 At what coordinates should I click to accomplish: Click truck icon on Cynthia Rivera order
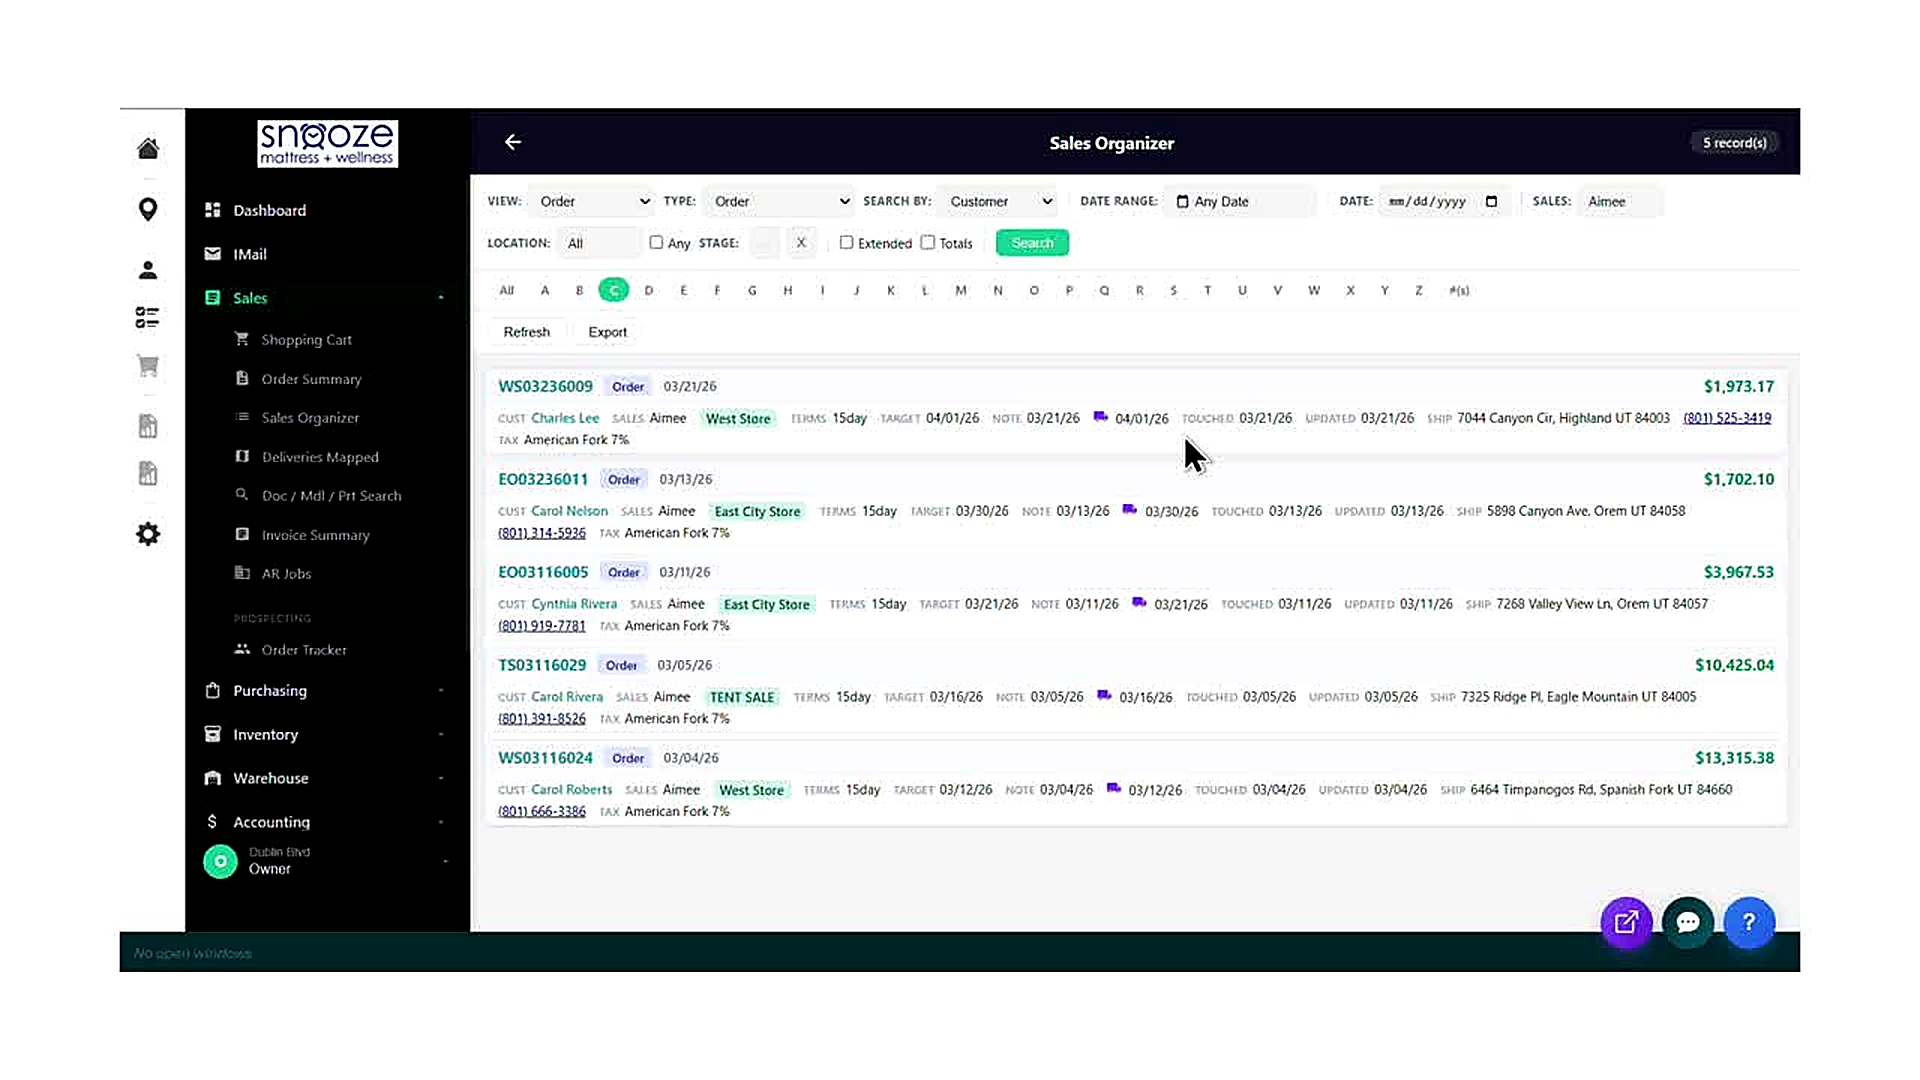[1139, 603]
